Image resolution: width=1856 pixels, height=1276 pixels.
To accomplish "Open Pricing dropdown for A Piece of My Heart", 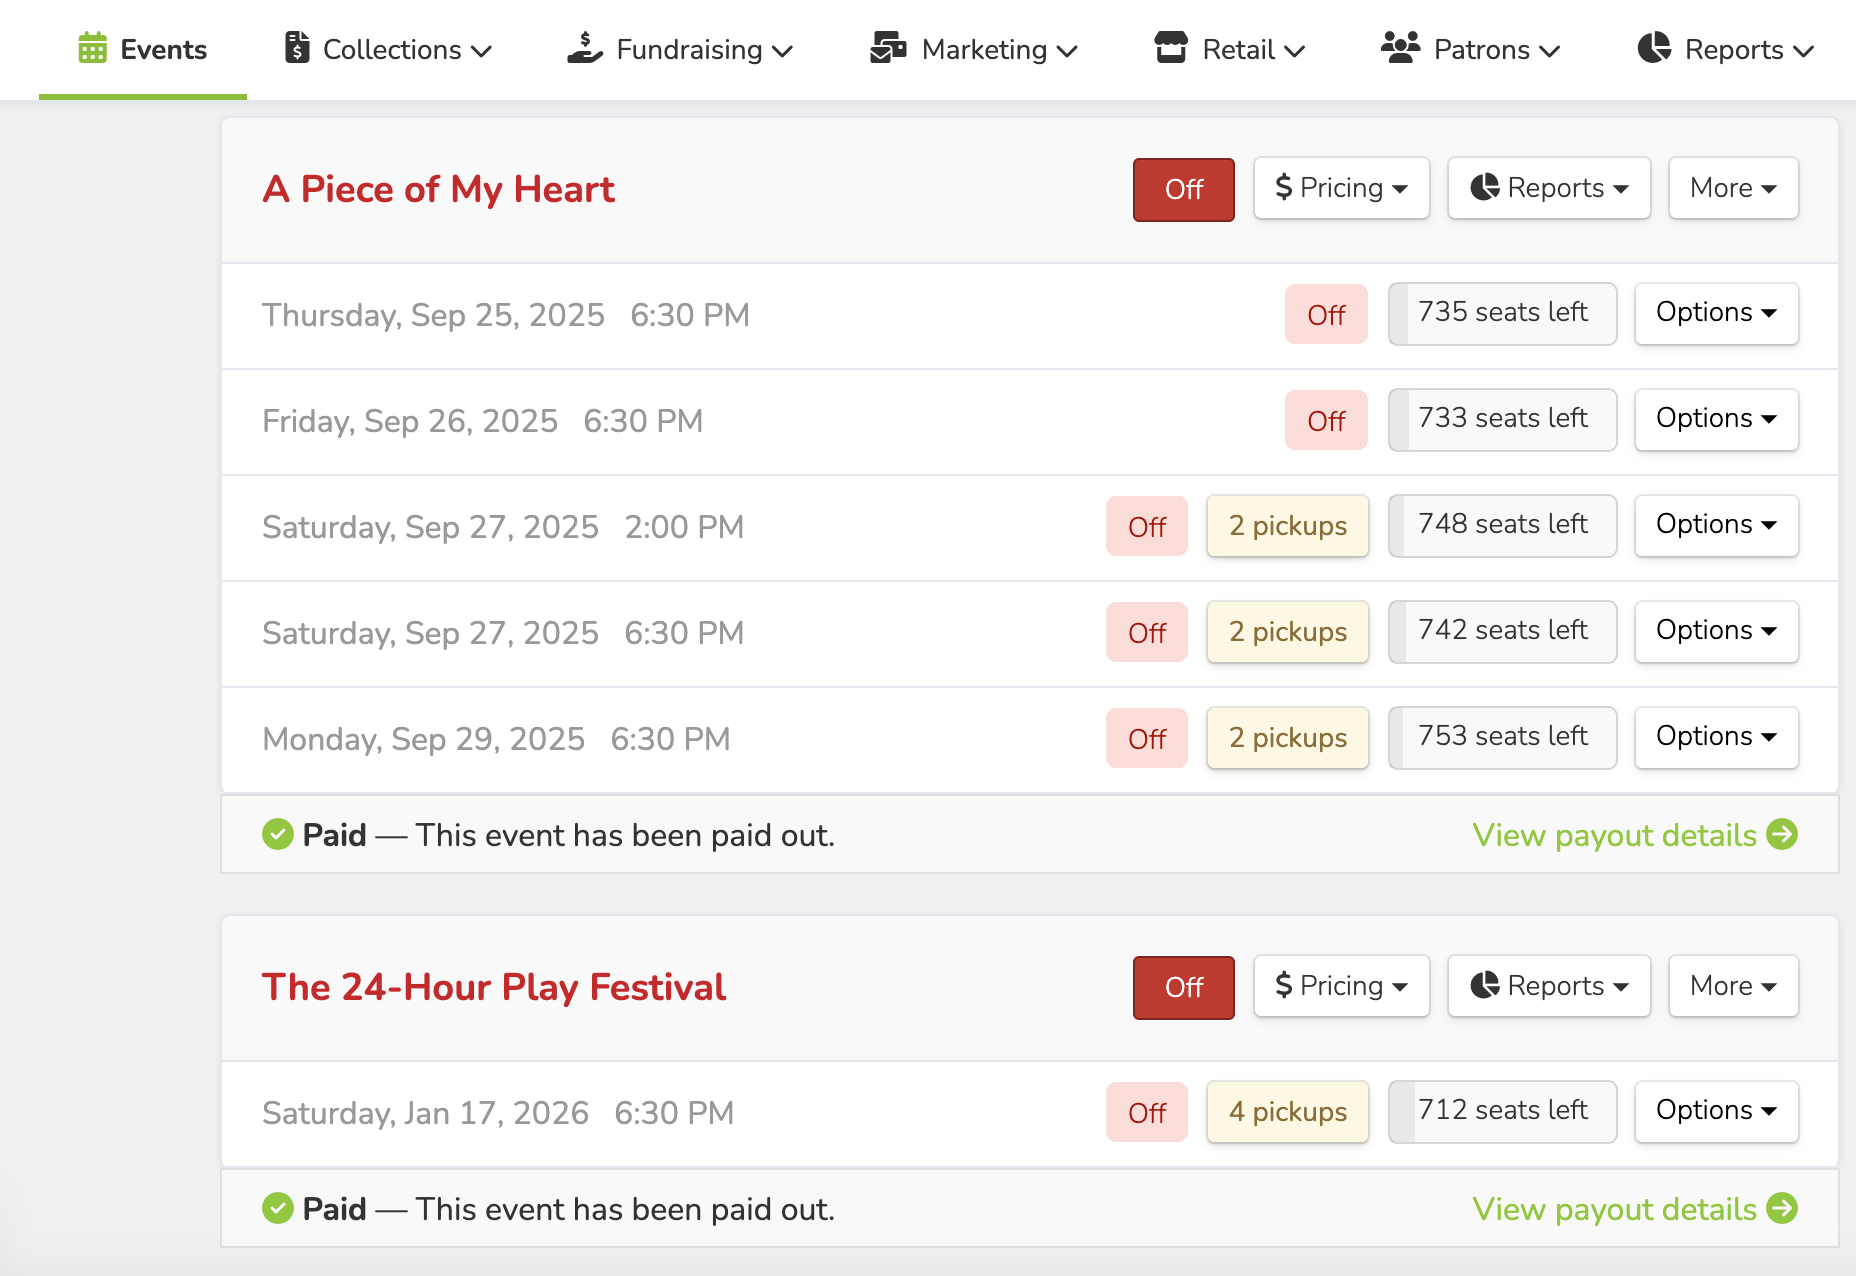I will (1341, 188).
